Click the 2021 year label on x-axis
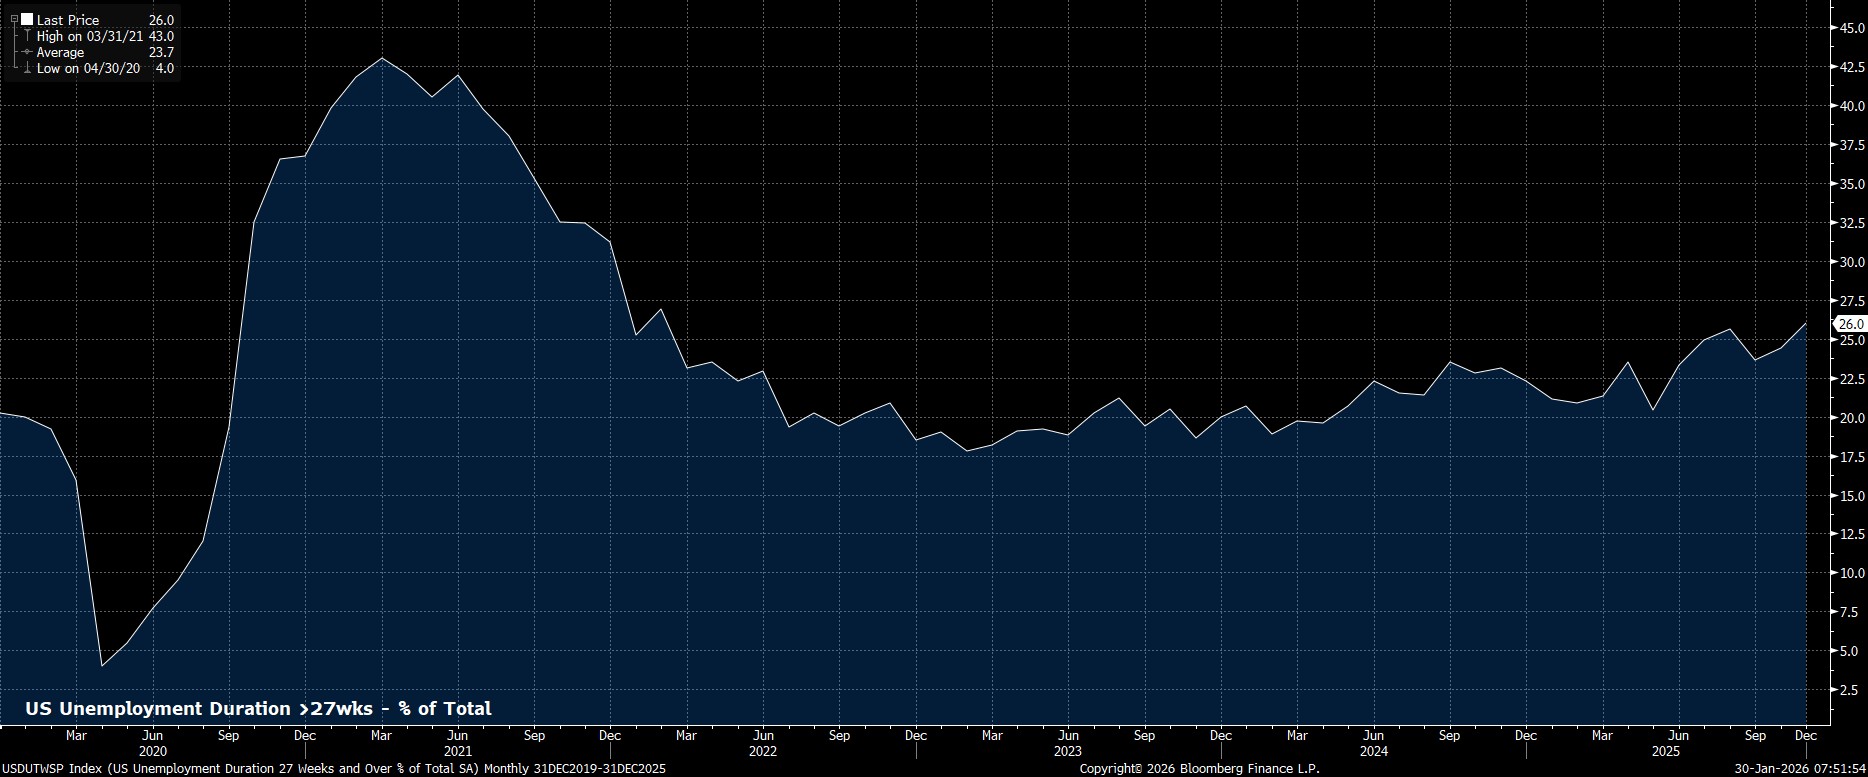 [457, 751]
